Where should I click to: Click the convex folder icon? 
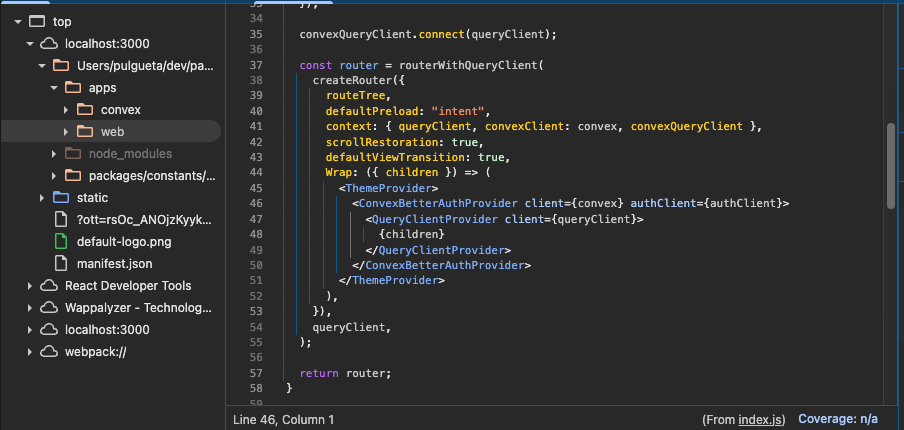point(85,110)
